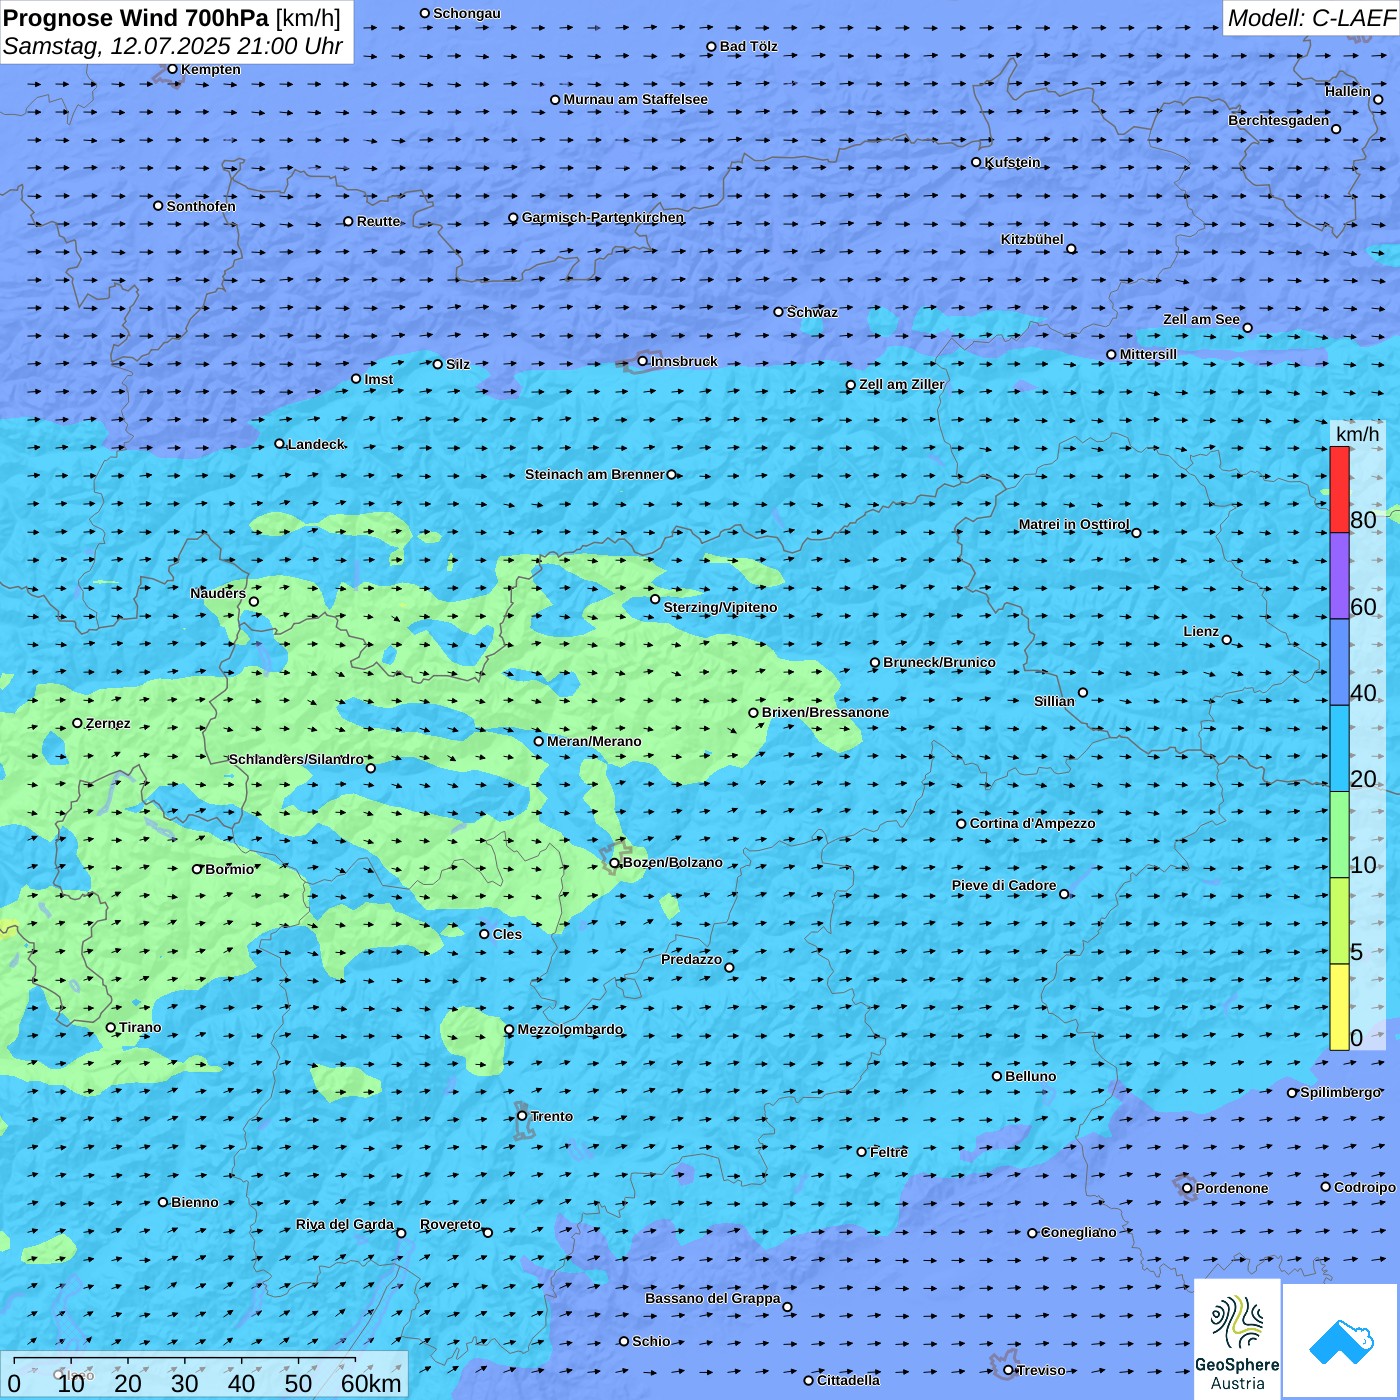Click the Meran/Merano label
This screenshot has height=1400, width=1400.
coord(594,741)
